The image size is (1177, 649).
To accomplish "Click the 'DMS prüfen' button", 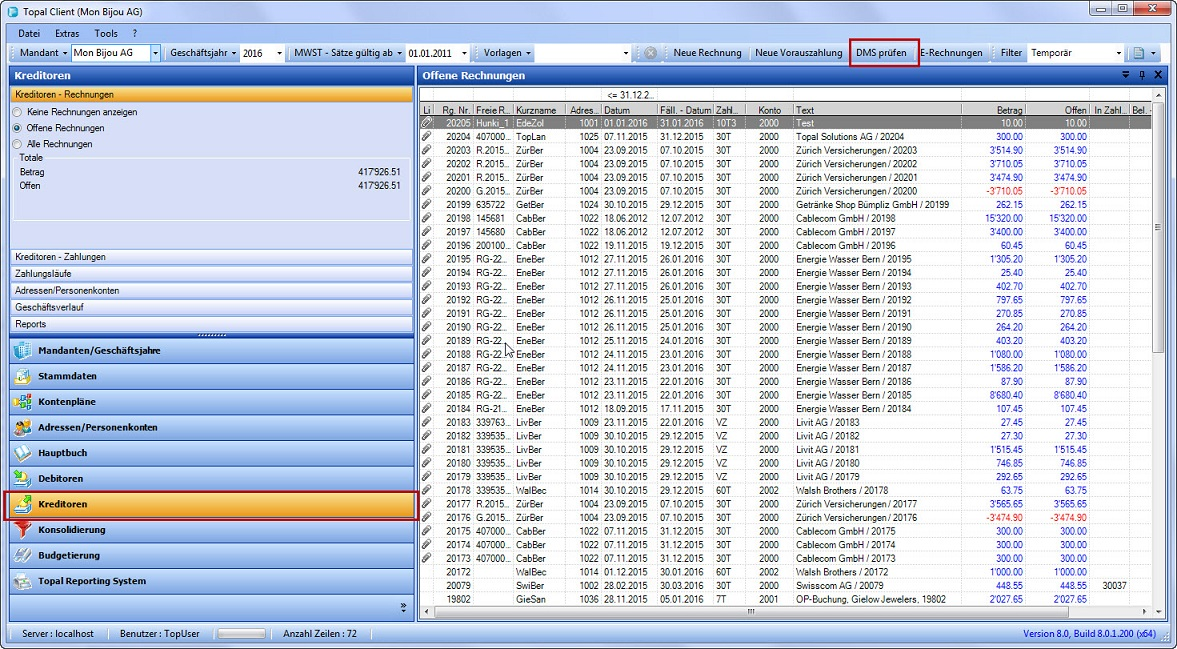I will (882, 53).
